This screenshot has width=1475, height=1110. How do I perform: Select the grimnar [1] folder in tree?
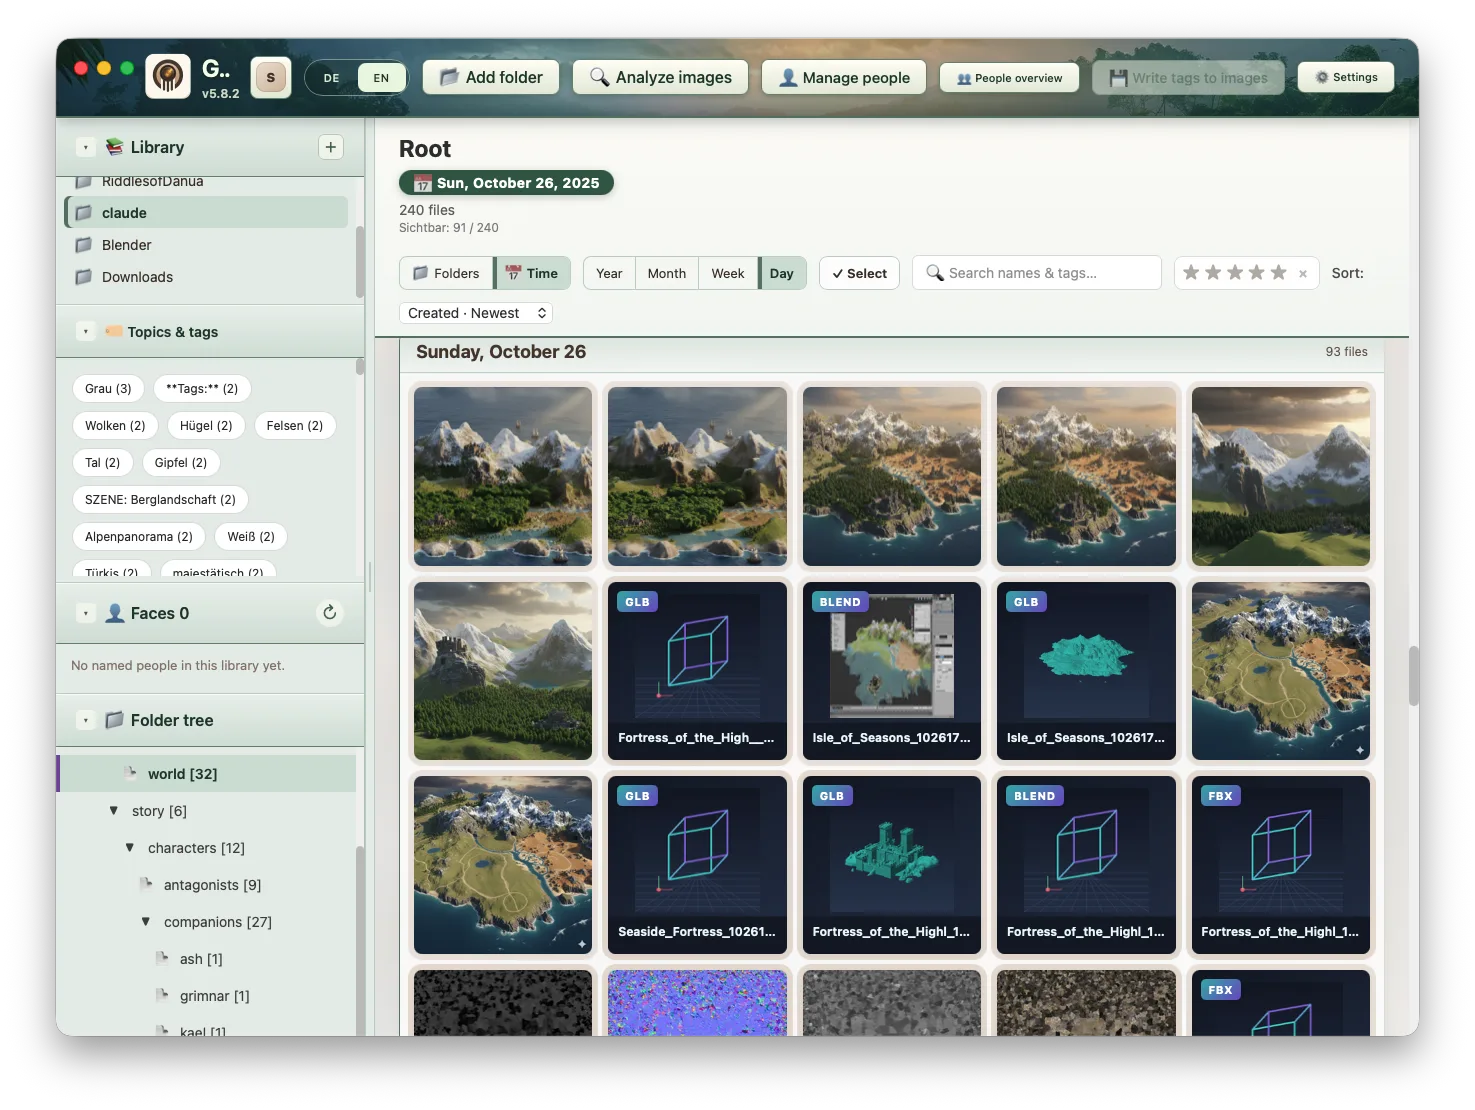tap(214, 996)
